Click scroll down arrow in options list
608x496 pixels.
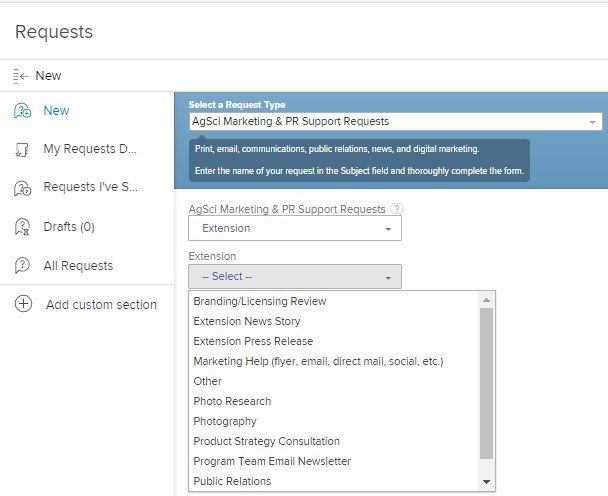(487, 482)
